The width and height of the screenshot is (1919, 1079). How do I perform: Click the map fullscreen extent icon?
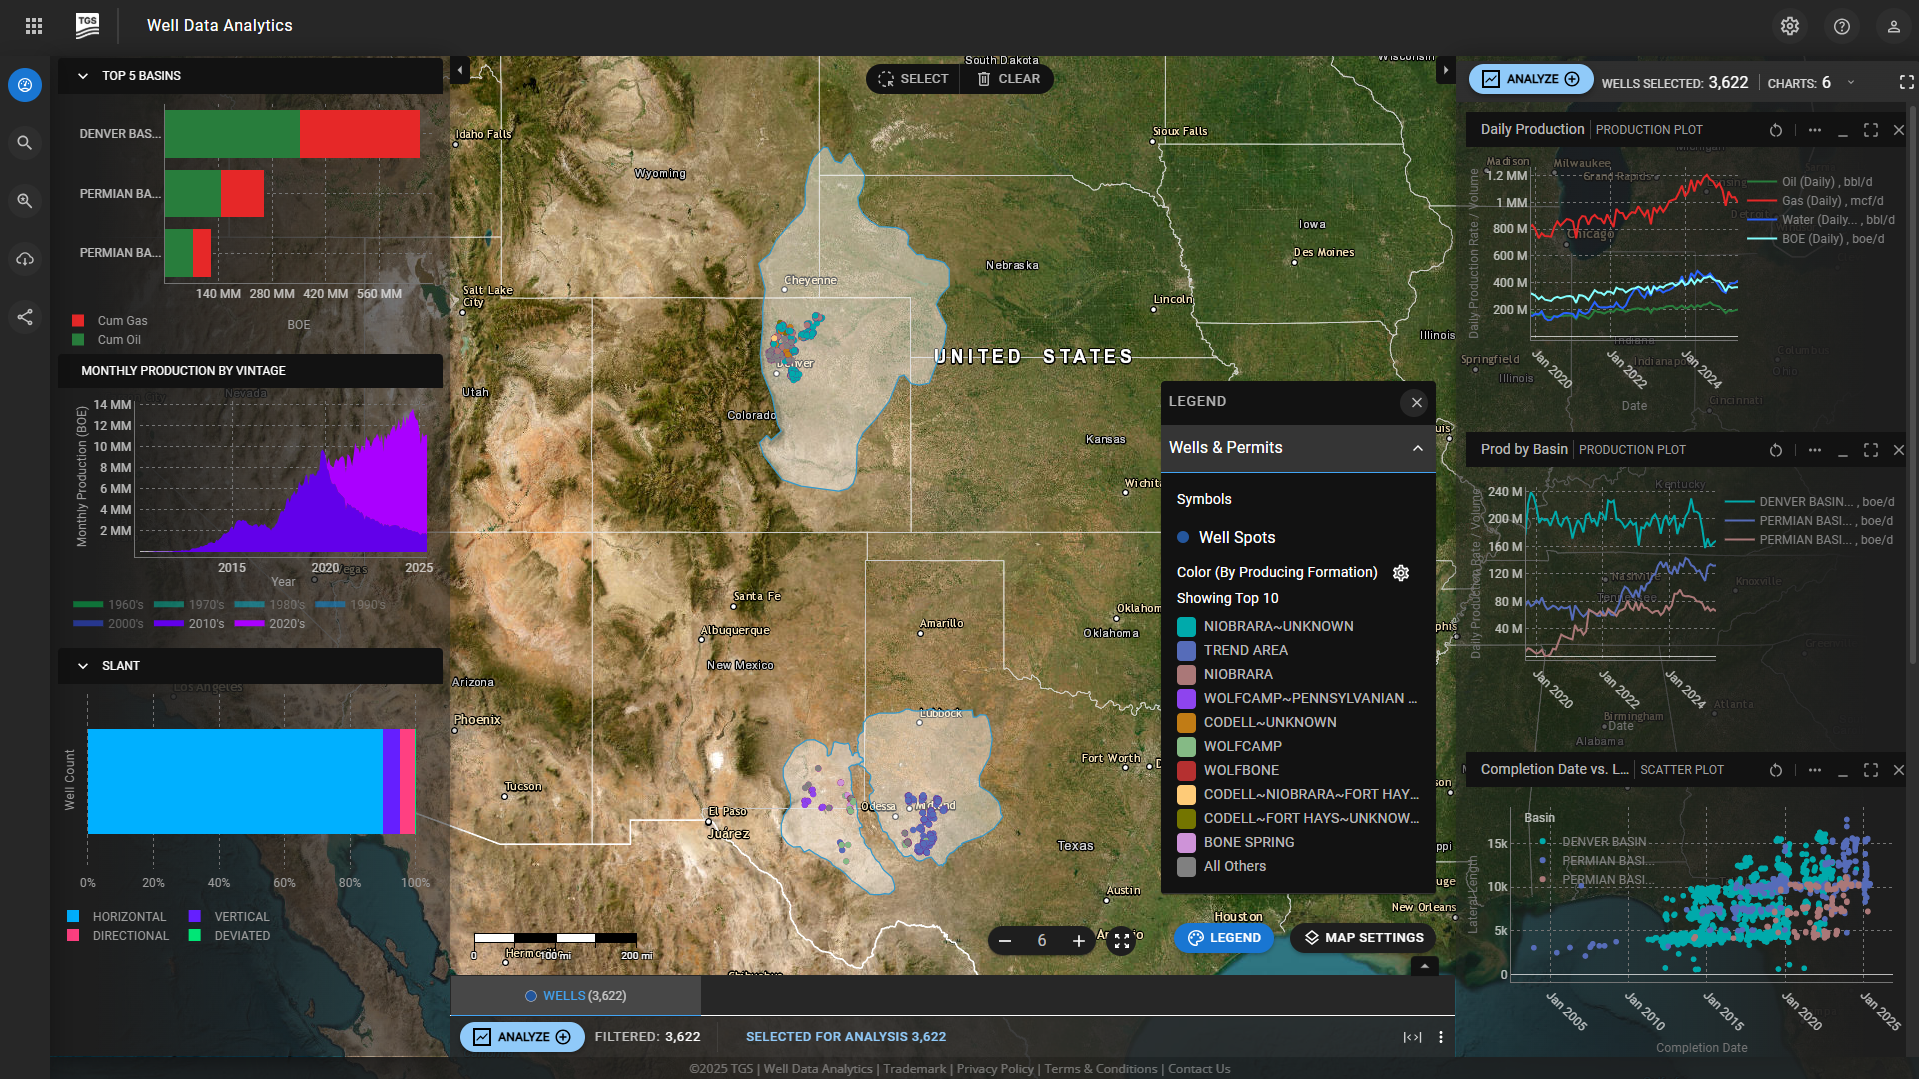click(1122, 941)
